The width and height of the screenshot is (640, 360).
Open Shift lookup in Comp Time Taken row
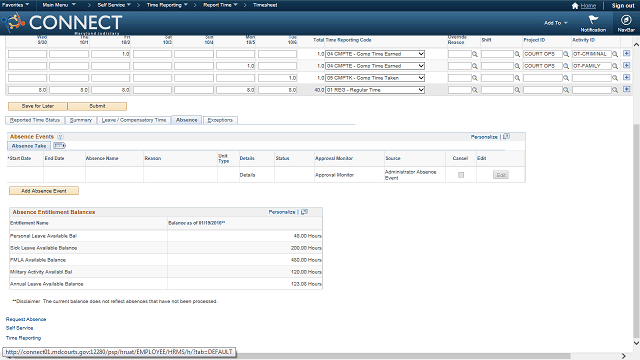coord(517,78)
